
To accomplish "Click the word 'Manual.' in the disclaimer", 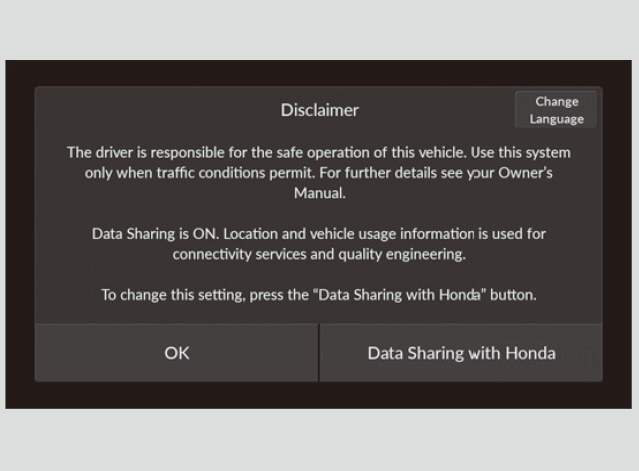I will [320, 193].
